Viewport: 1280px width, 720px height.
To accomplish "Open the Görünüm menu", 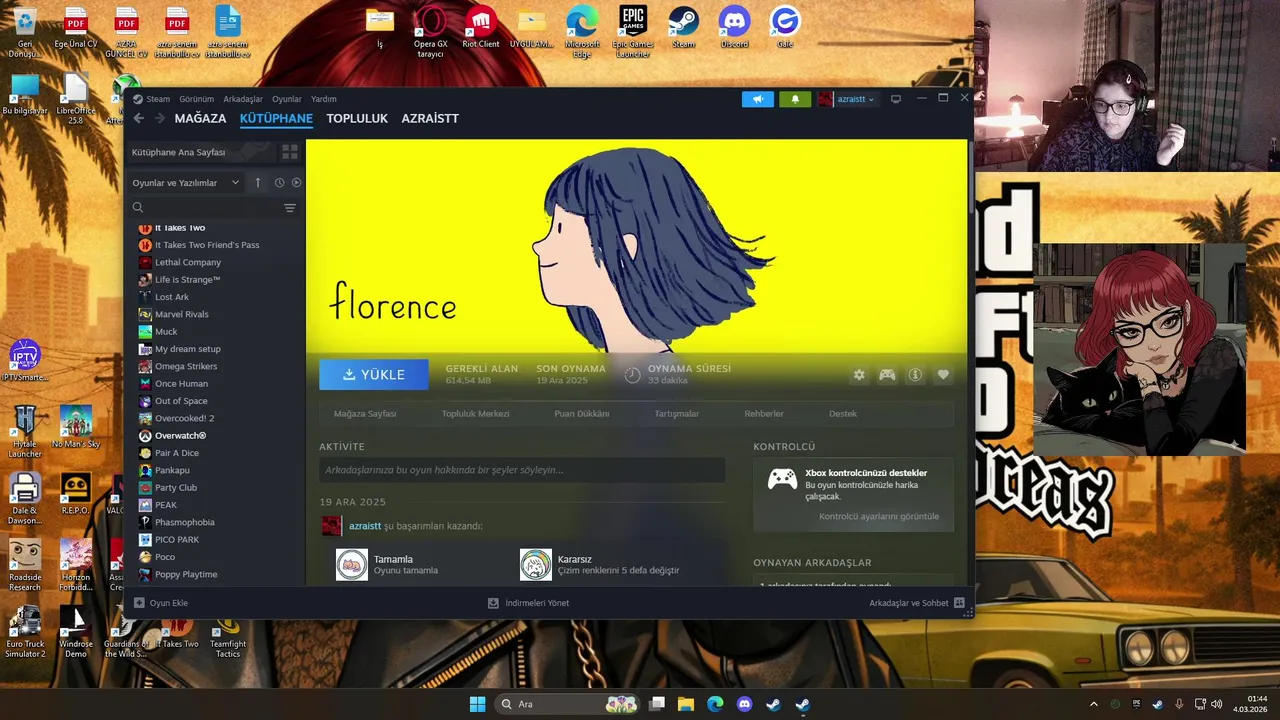I will click(x=197, y=99).
